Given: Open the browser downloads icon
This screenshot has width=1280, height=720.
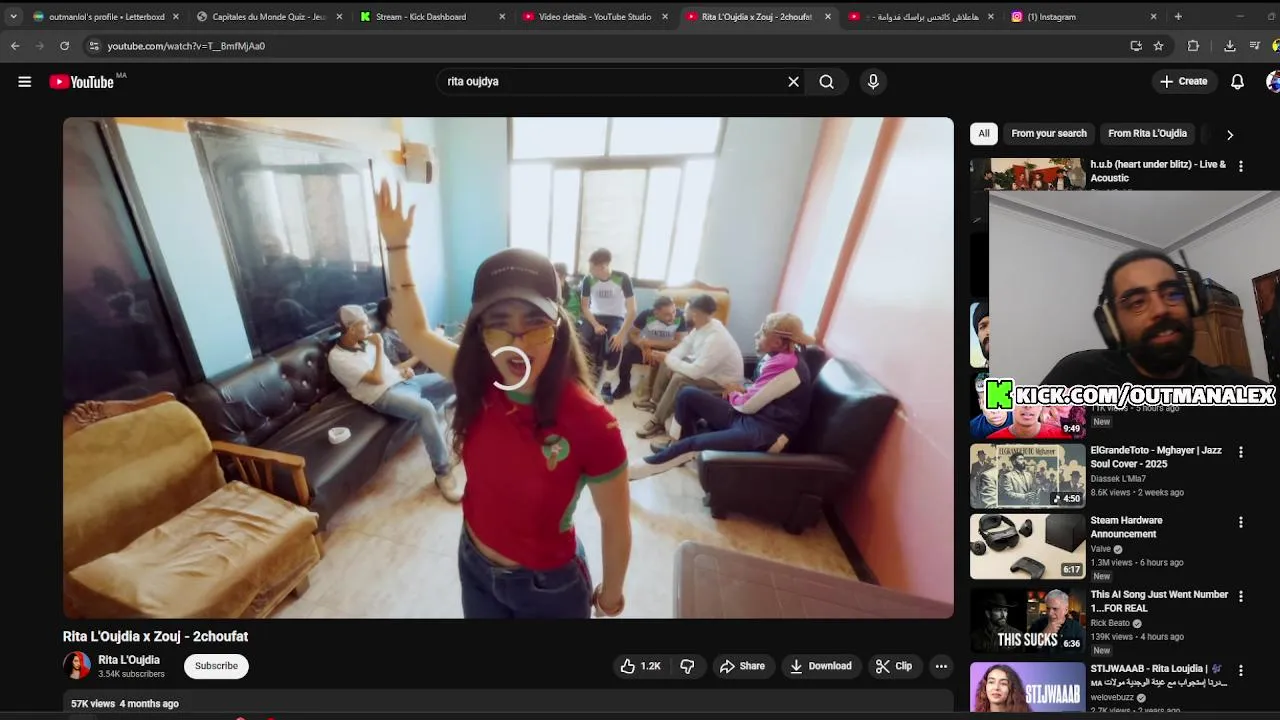Looking at the screenshot, I should click(1229, 46).
